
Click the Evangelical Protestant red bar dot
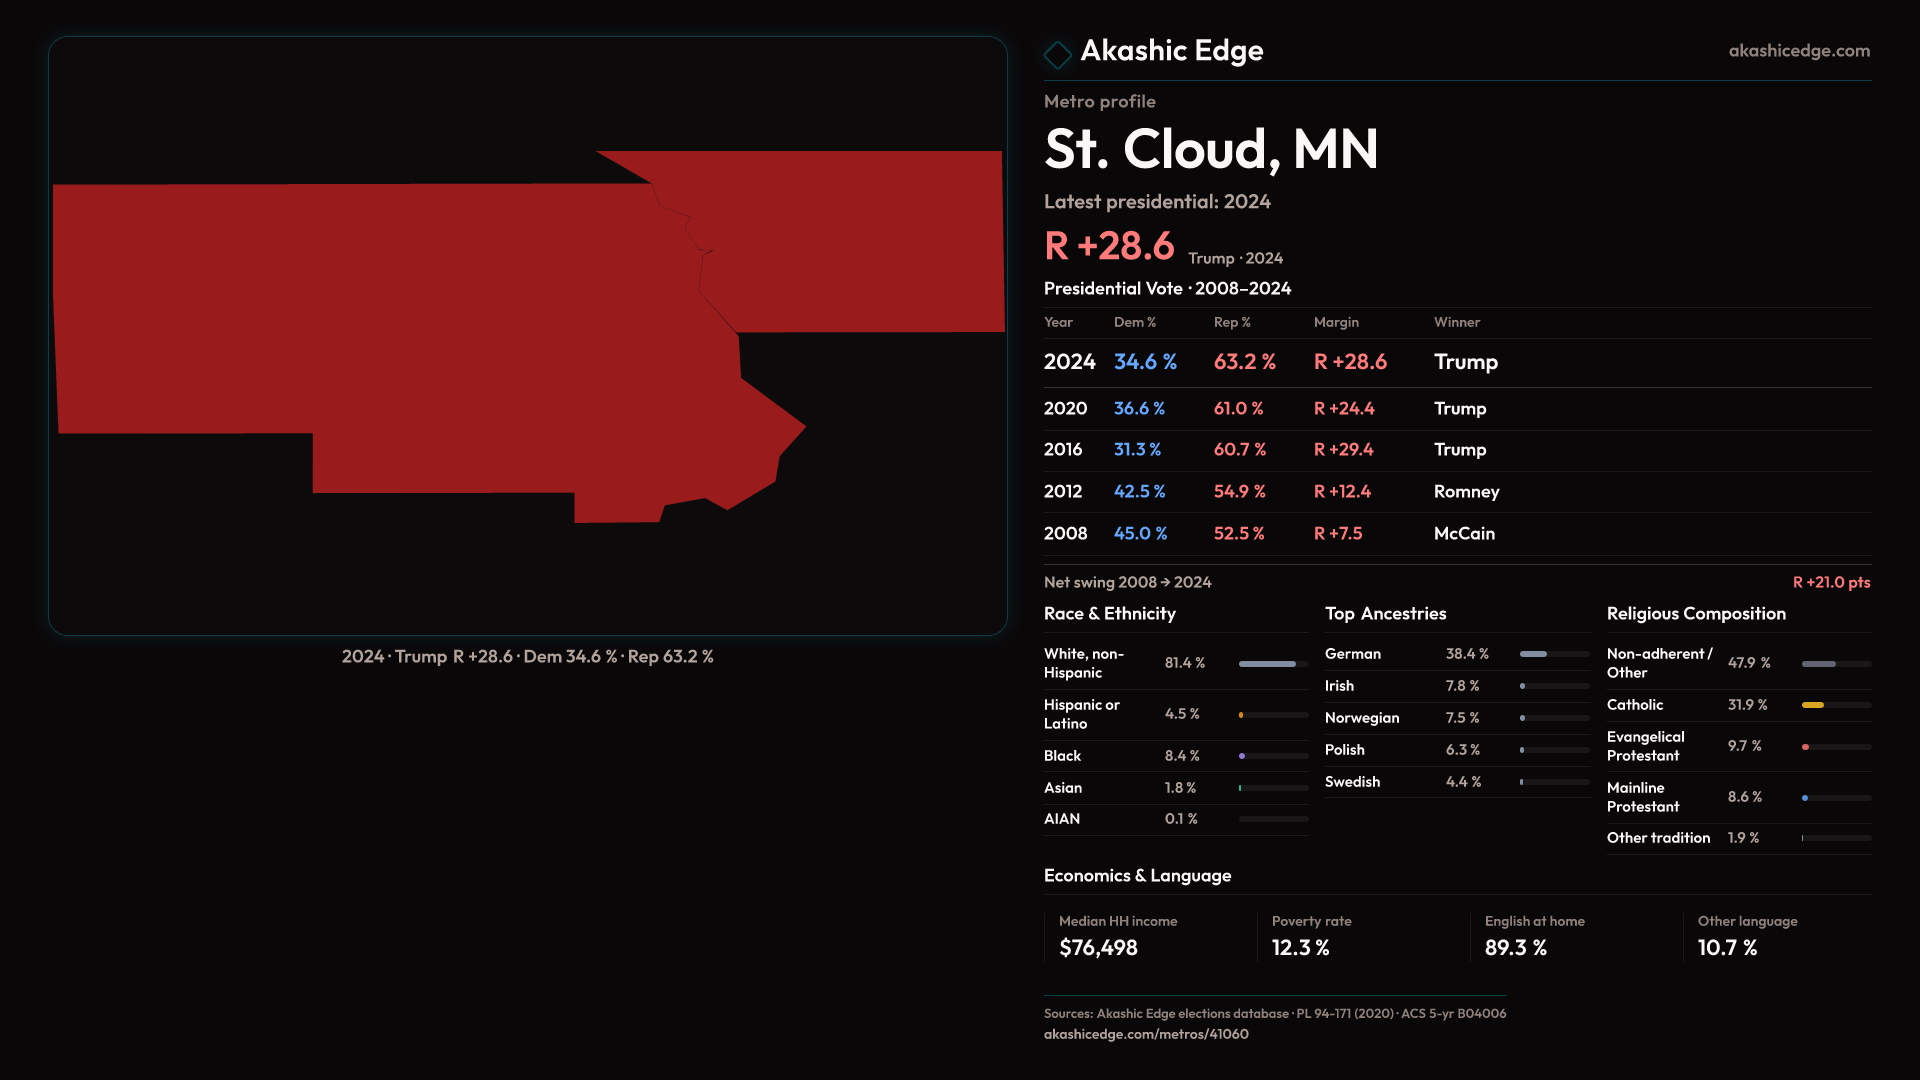[1805, 747]
